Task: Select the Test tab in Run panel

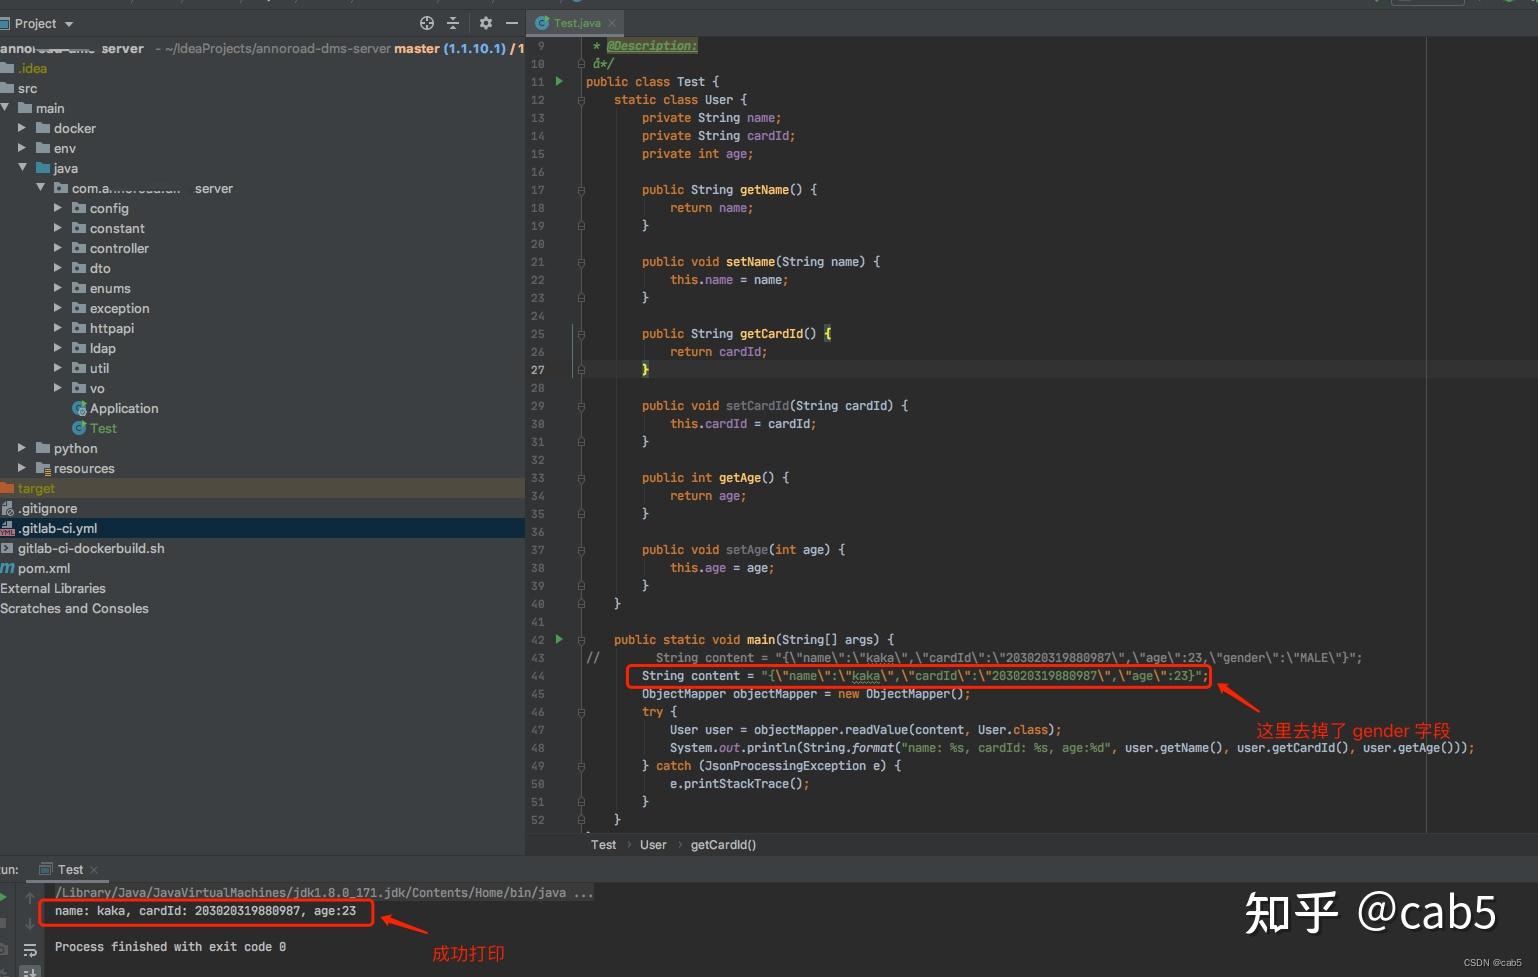Action: 70,870
